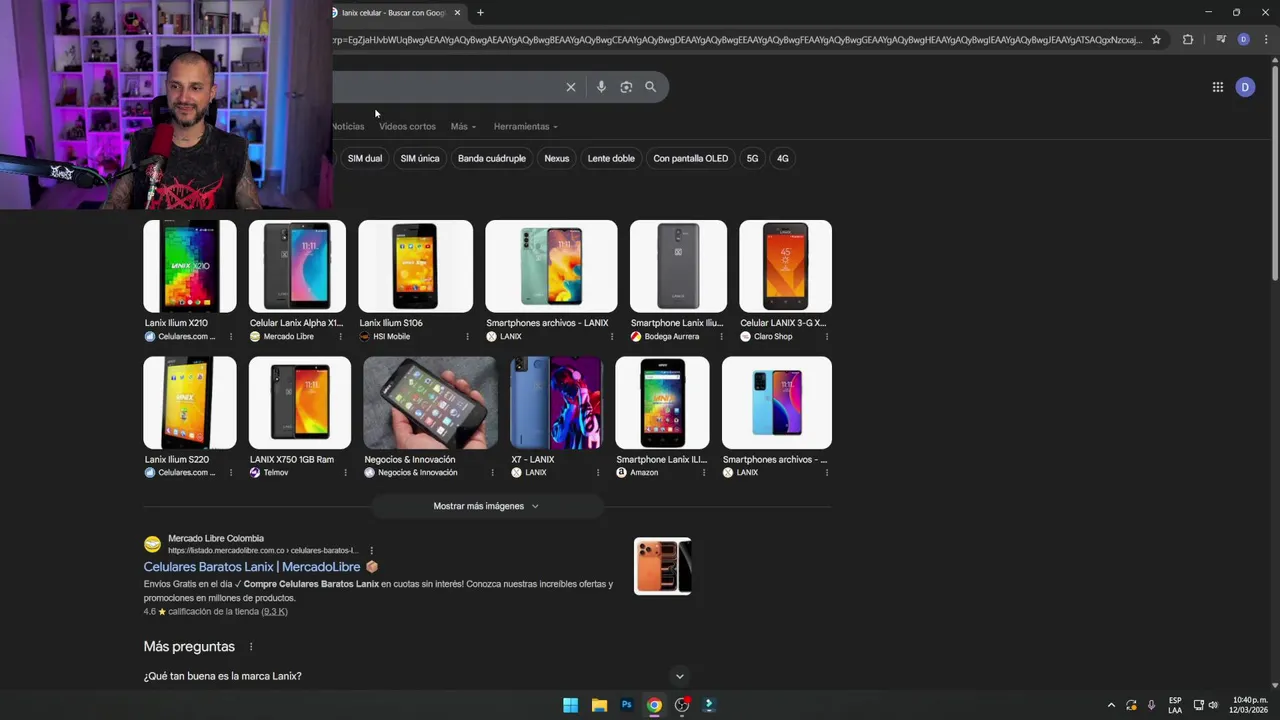Apply Con pantalla OLED filter chip
The width and height of the screenshot is (1280, 720).
point(691,158)
